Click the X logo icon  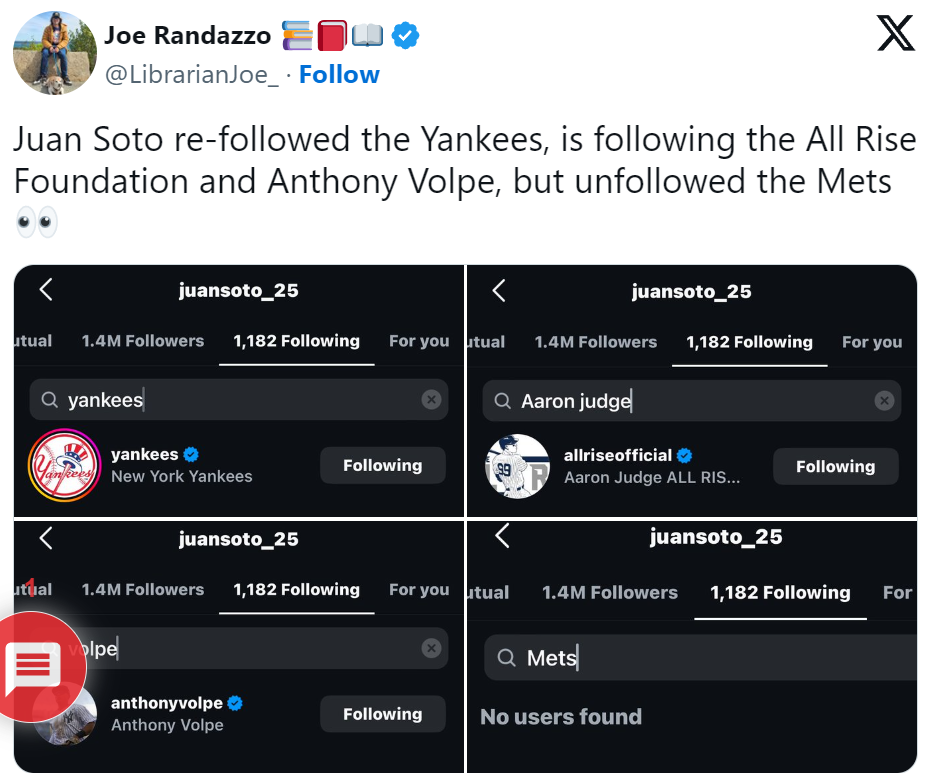click(894, 34)
